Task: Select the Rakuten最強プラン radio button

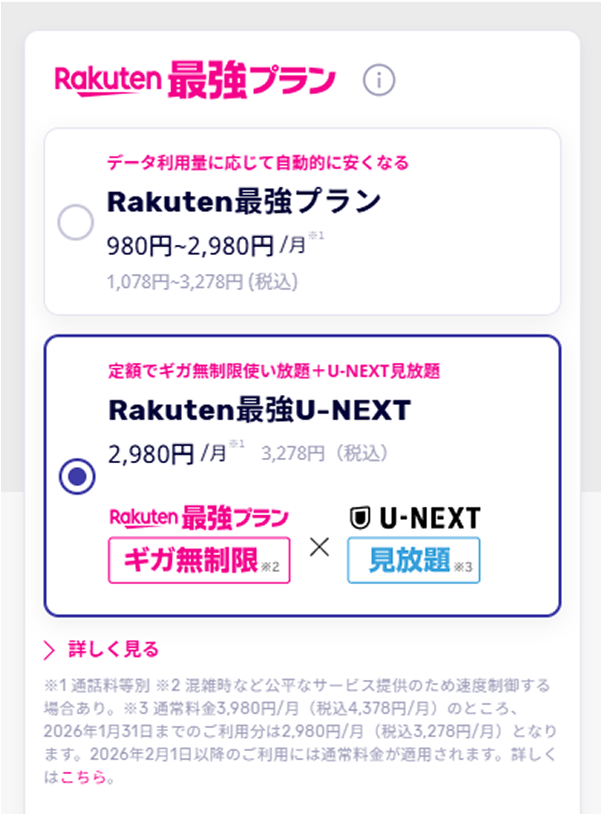Action: tap(76, 222)
